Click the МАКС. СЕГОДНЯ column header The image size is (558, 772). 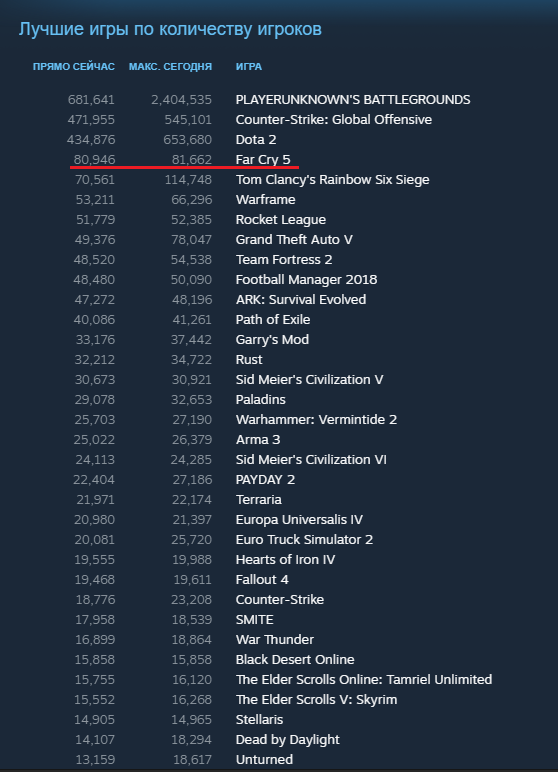(170, 66)
